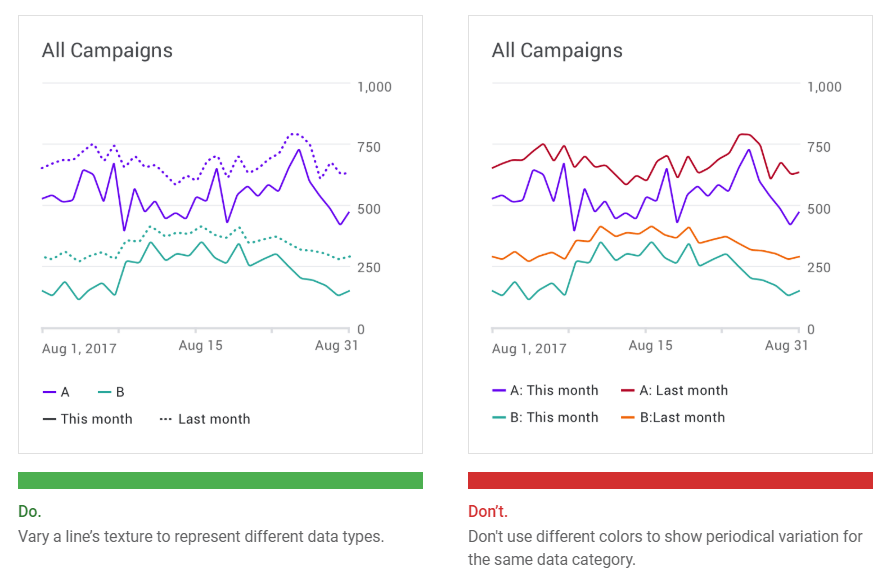The width and height of the screenshot is (882, 585).
Task: Toggle the dotted 'Last month' legend item
Action: click(x=205, y=419)
